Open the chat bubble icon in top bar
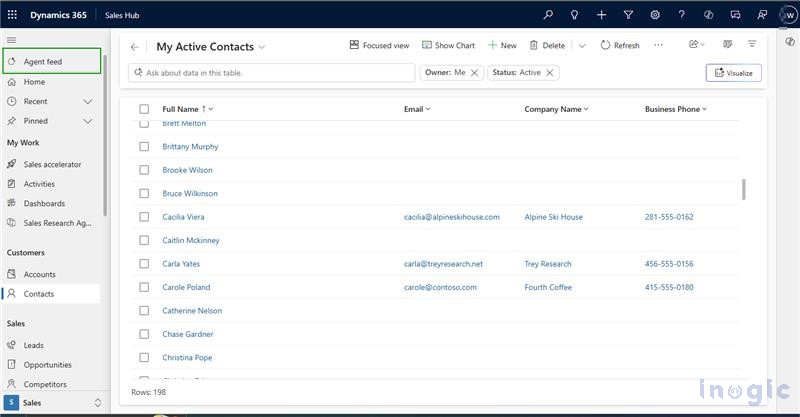The height and width of the screenshot is (417, 800). click(x=735, y=15)
